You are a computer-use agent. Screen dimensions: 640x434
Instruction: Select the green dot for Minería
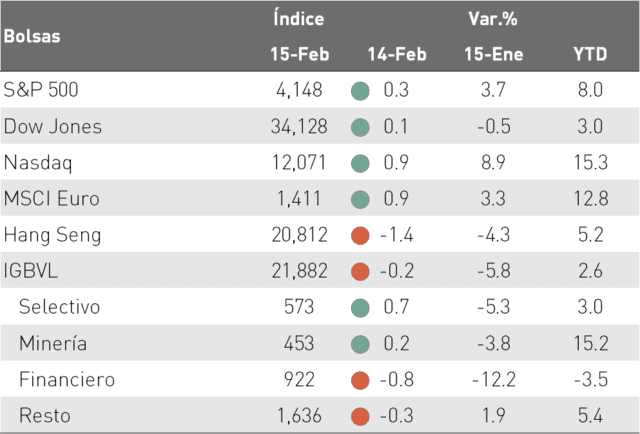pos(360,344)
